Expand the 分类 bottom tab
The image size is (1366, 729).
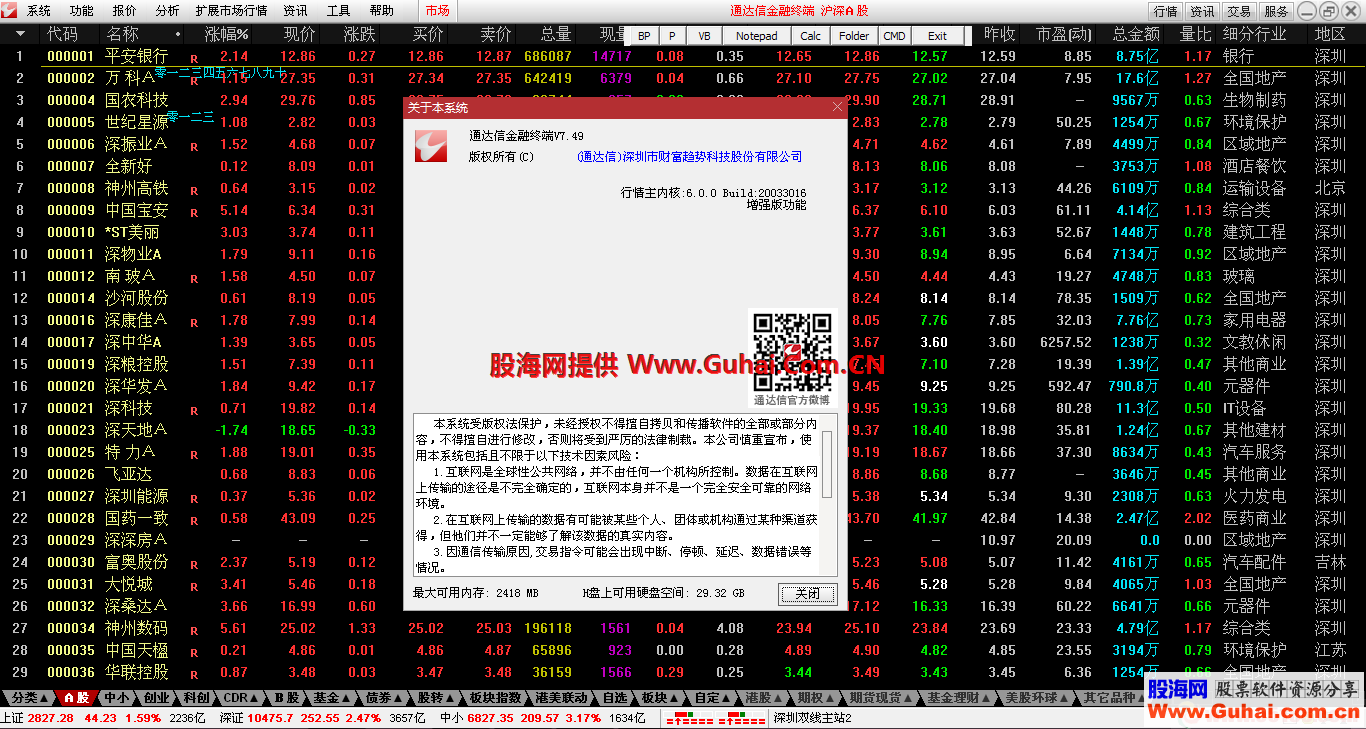click(x=28, y=698)
